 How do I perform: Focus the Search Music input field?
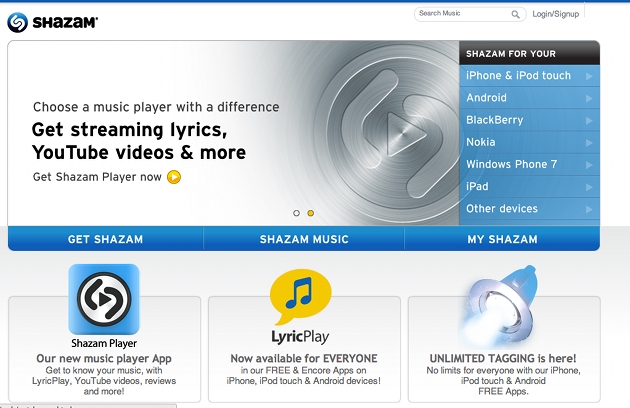462,14
